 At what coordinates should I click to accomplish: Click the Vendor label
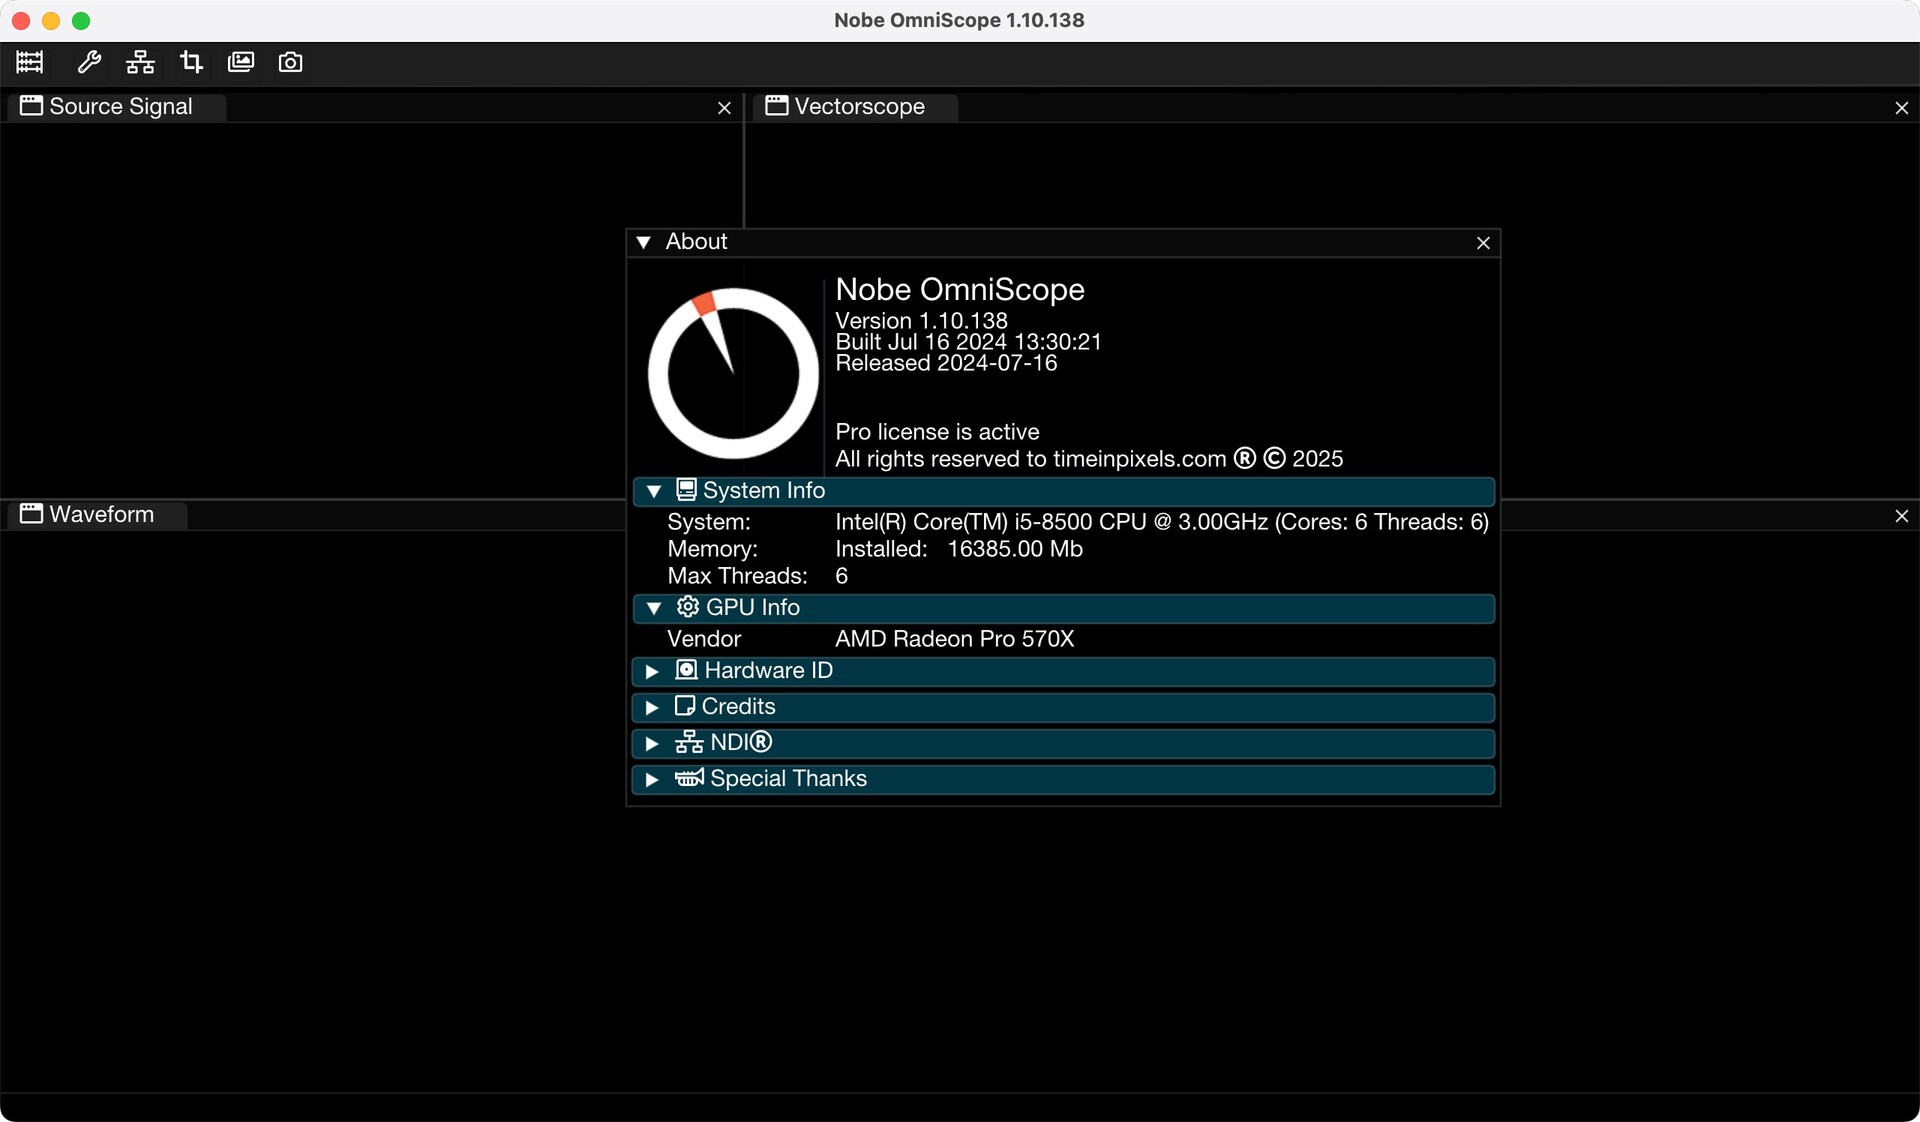pyautogui.click(x=704, y=639)
